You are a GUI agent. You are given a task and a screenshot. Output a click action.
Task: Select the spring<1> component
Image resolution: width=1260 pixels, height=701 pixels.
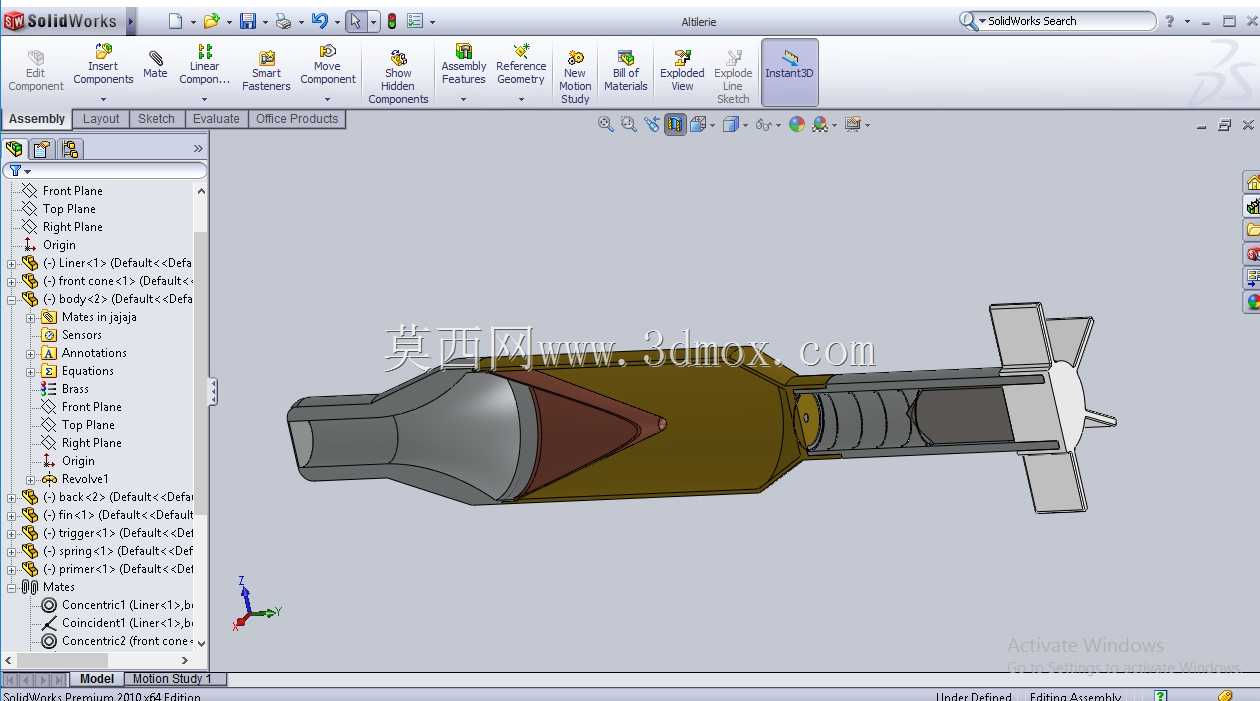(x=107, y=551)
